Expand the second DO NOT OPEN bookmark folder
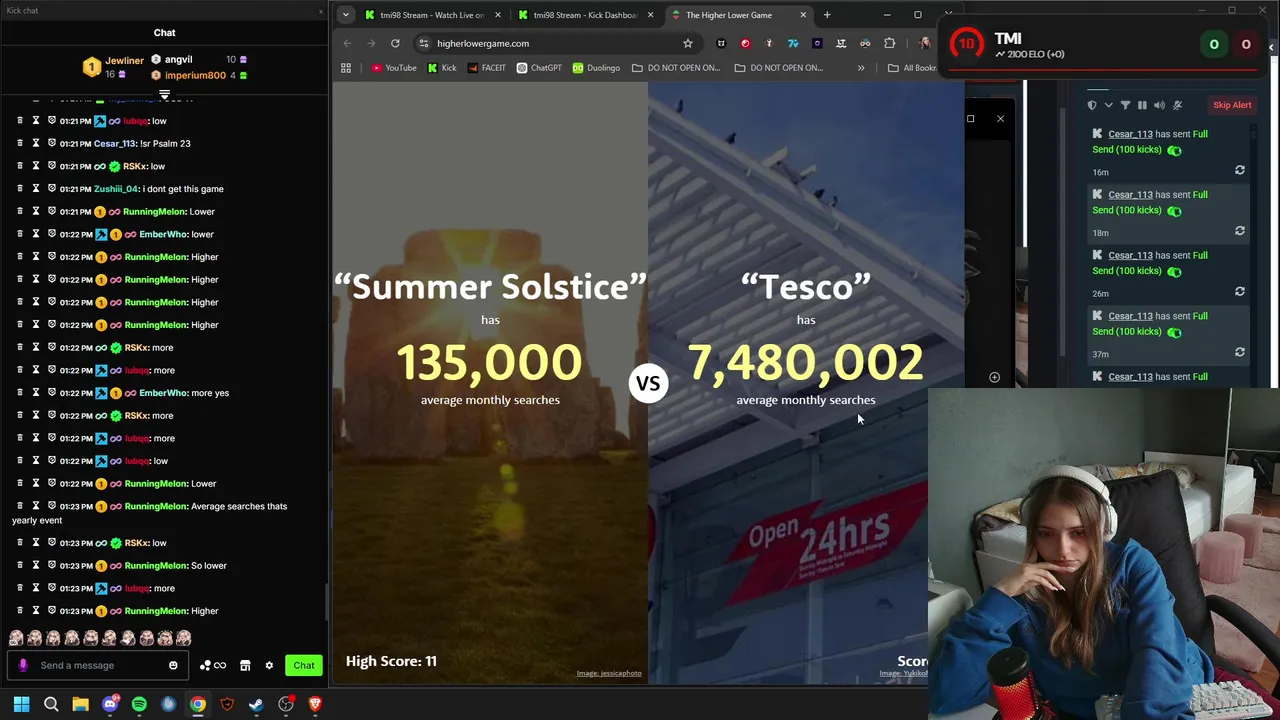The height and width of the screenshot is (720, 1280). pyautogui.click(x=779, y=68)
